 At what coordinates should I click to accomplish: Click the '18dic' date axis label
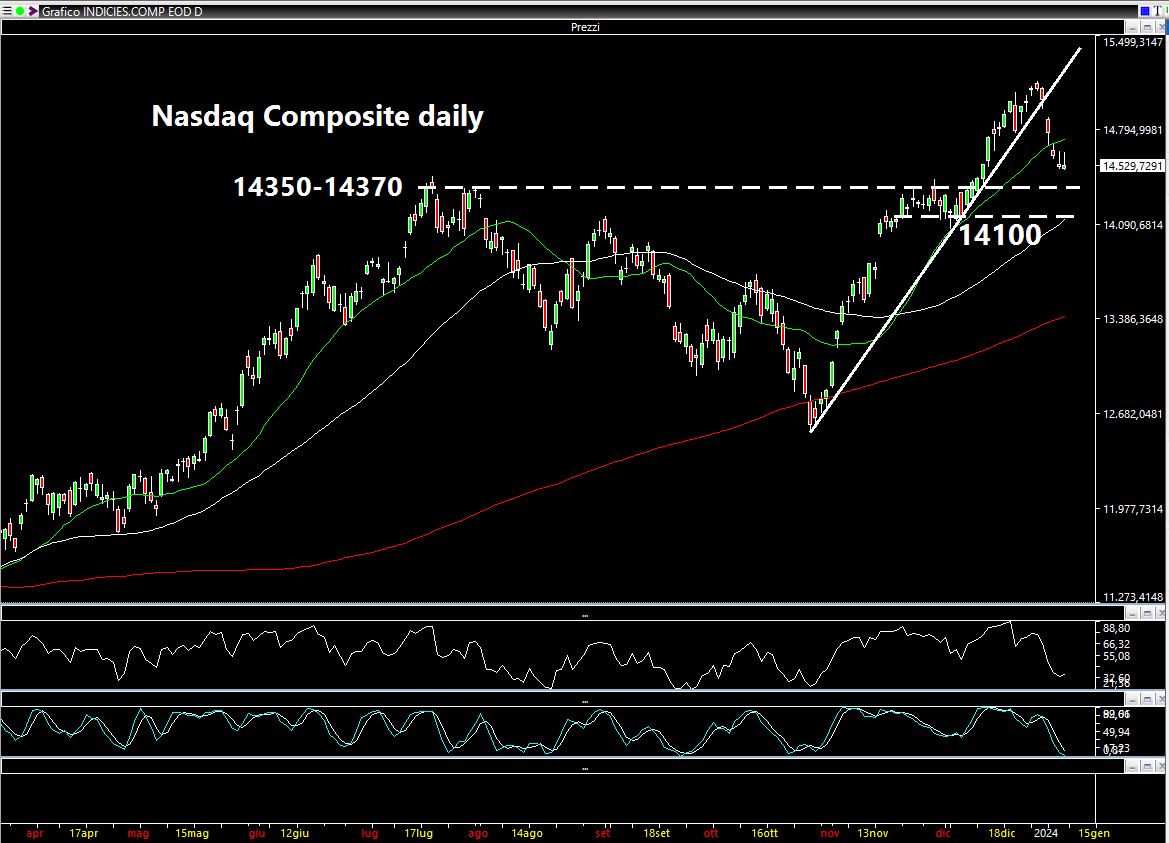[1002, 833]
